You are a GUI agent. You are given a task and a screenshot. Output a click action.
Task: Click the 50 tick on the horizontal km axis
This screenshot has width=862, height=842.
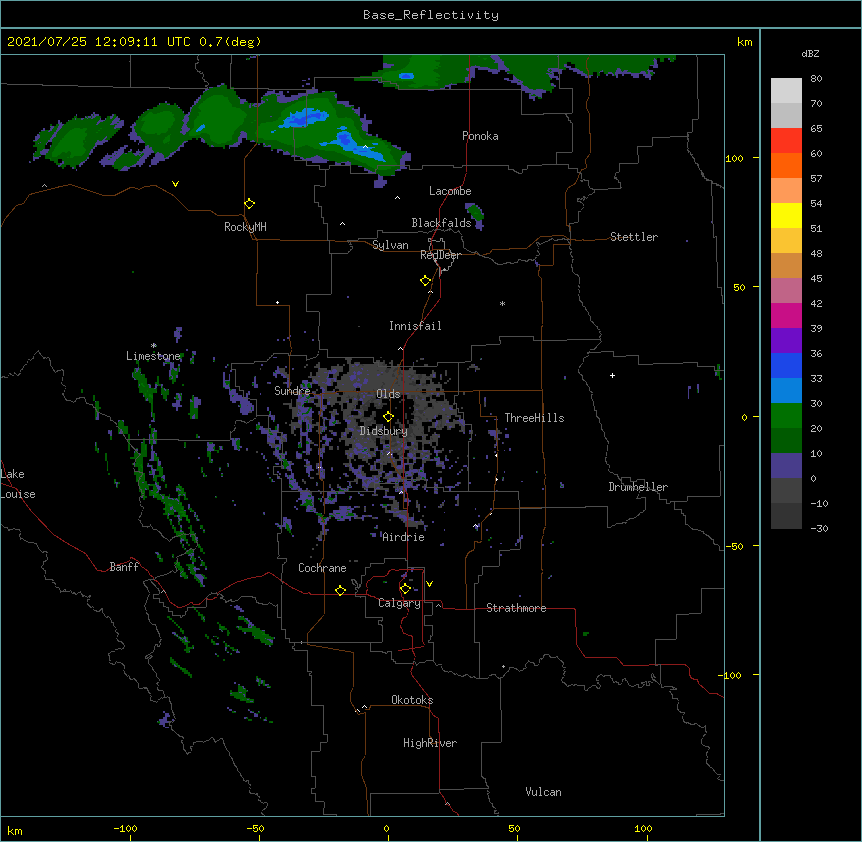click(x=514, y=828)
